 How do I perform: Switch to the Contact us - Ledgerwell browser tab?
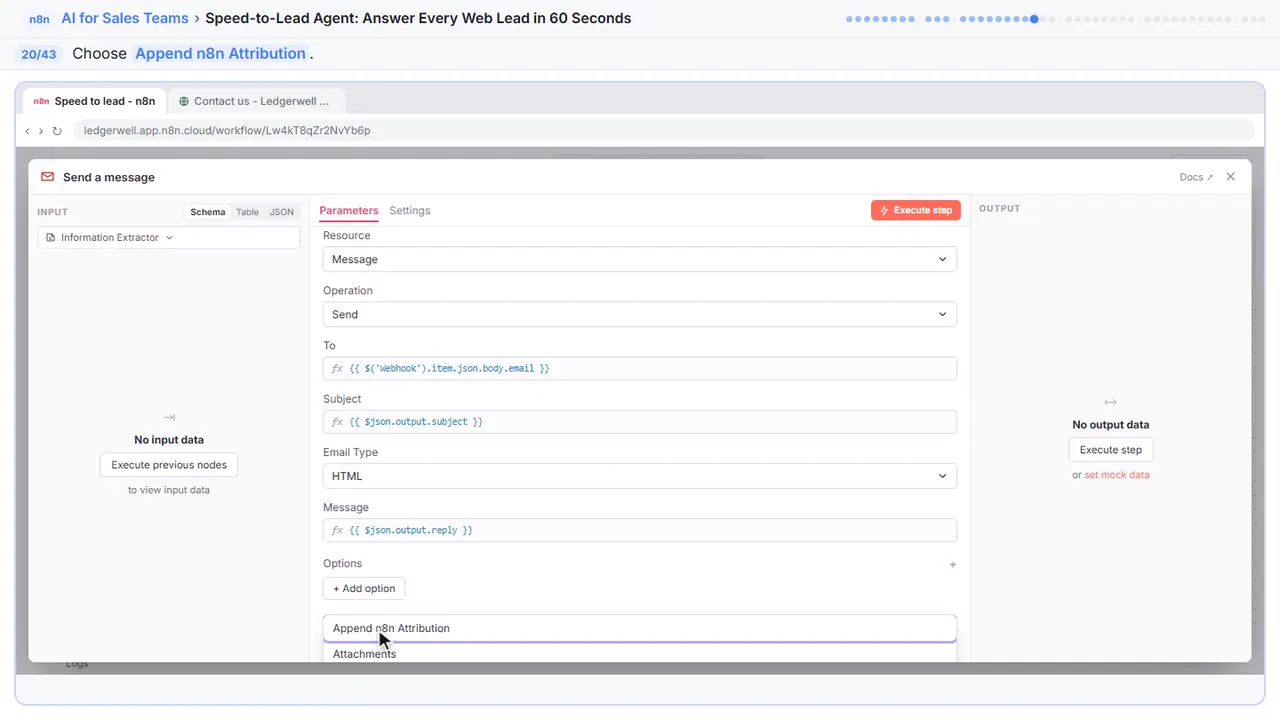(x=255, y=101)
